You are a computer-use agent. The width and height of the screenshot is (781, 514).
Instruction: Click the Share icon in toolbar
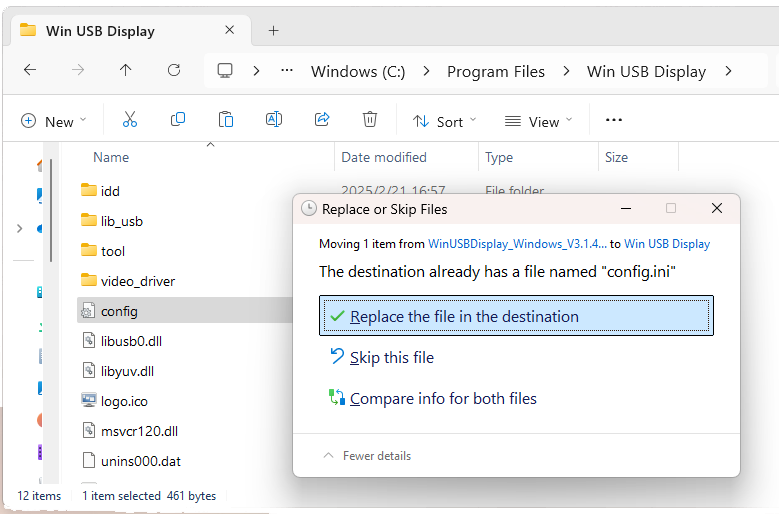tap(322, 120)
